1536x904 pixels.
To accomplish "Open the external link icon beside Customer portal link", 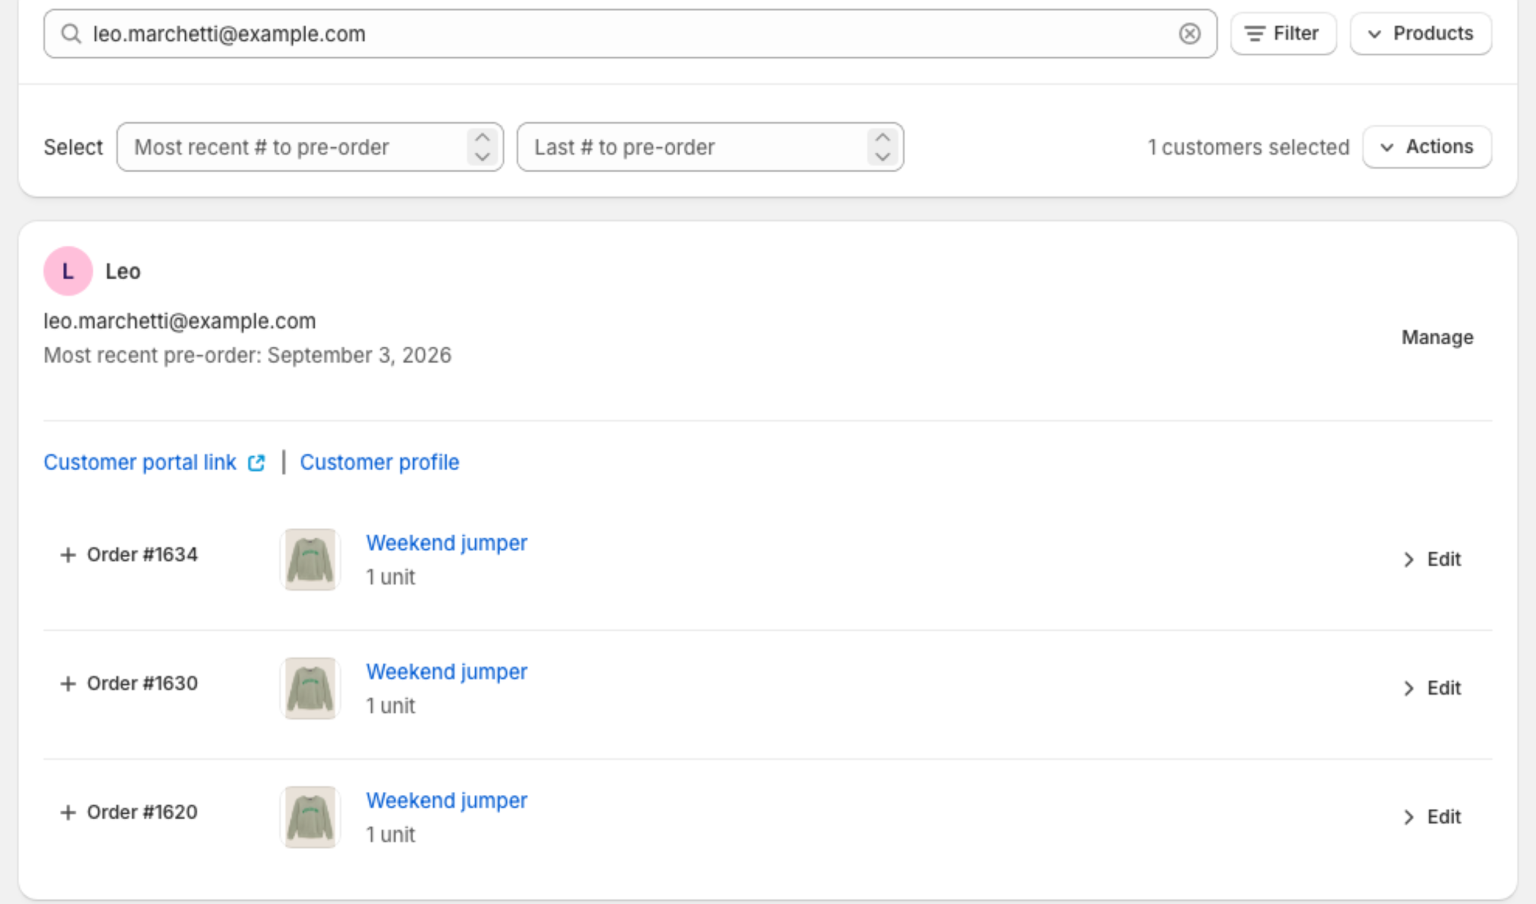I will coord(257,462).
